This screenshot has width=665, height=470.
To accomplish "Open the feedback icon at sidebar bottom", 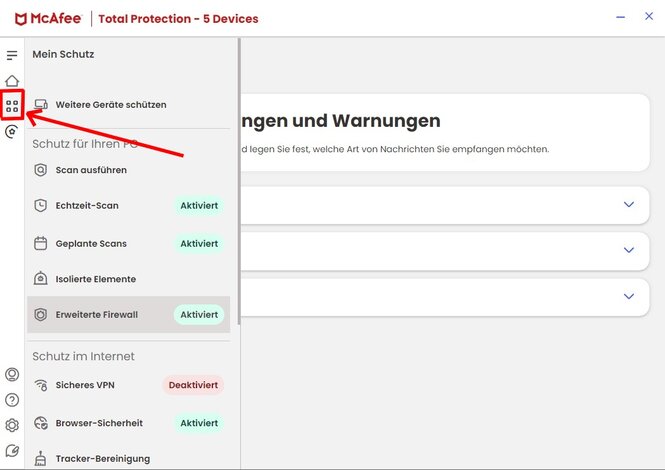I will pos(12,450).
